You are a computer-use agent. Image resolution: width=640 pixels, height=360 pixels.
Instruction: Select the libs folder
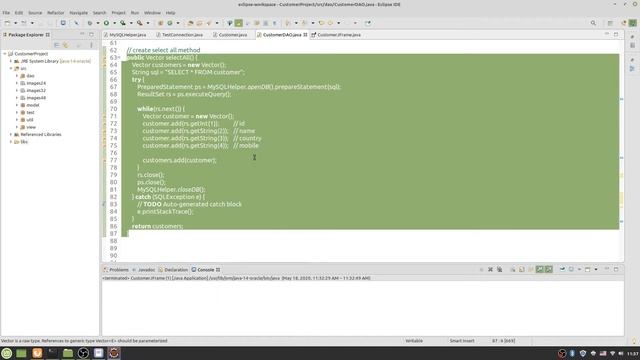24,142
